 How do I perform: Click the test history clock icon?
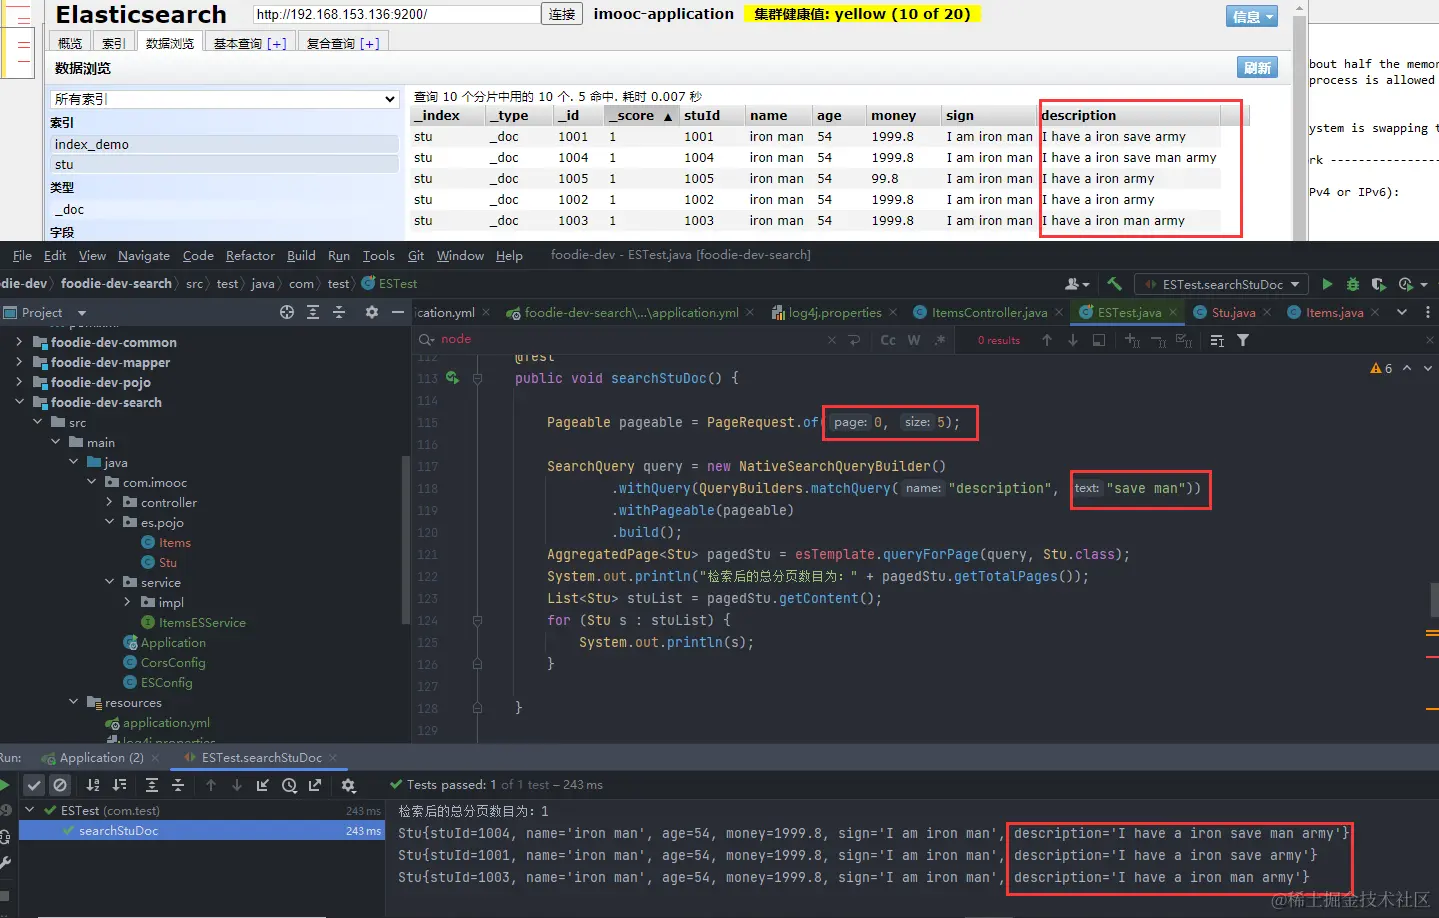tap(289, 786)
